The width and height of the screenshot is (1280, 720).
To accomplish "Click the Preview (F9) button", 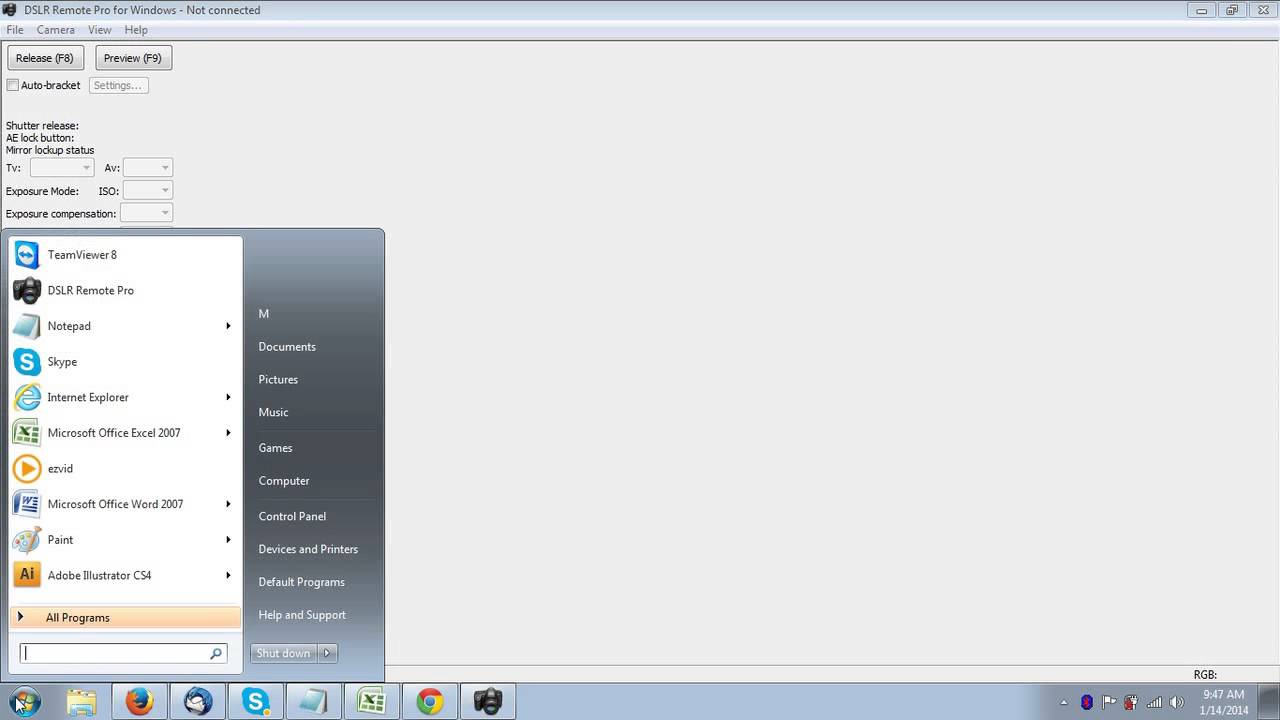I will pyautogui.click(x=132, y=58).
